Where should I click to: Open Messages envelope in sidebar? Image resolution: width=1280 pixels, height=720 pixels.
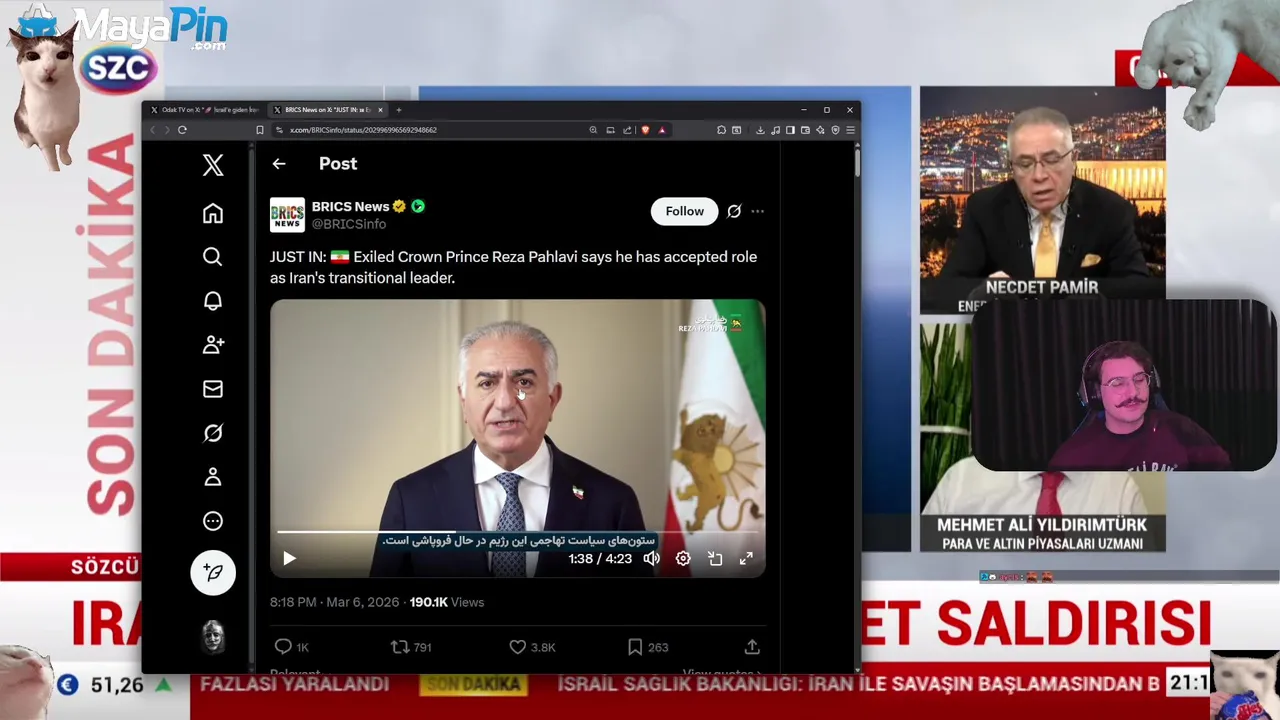point(213,389)
